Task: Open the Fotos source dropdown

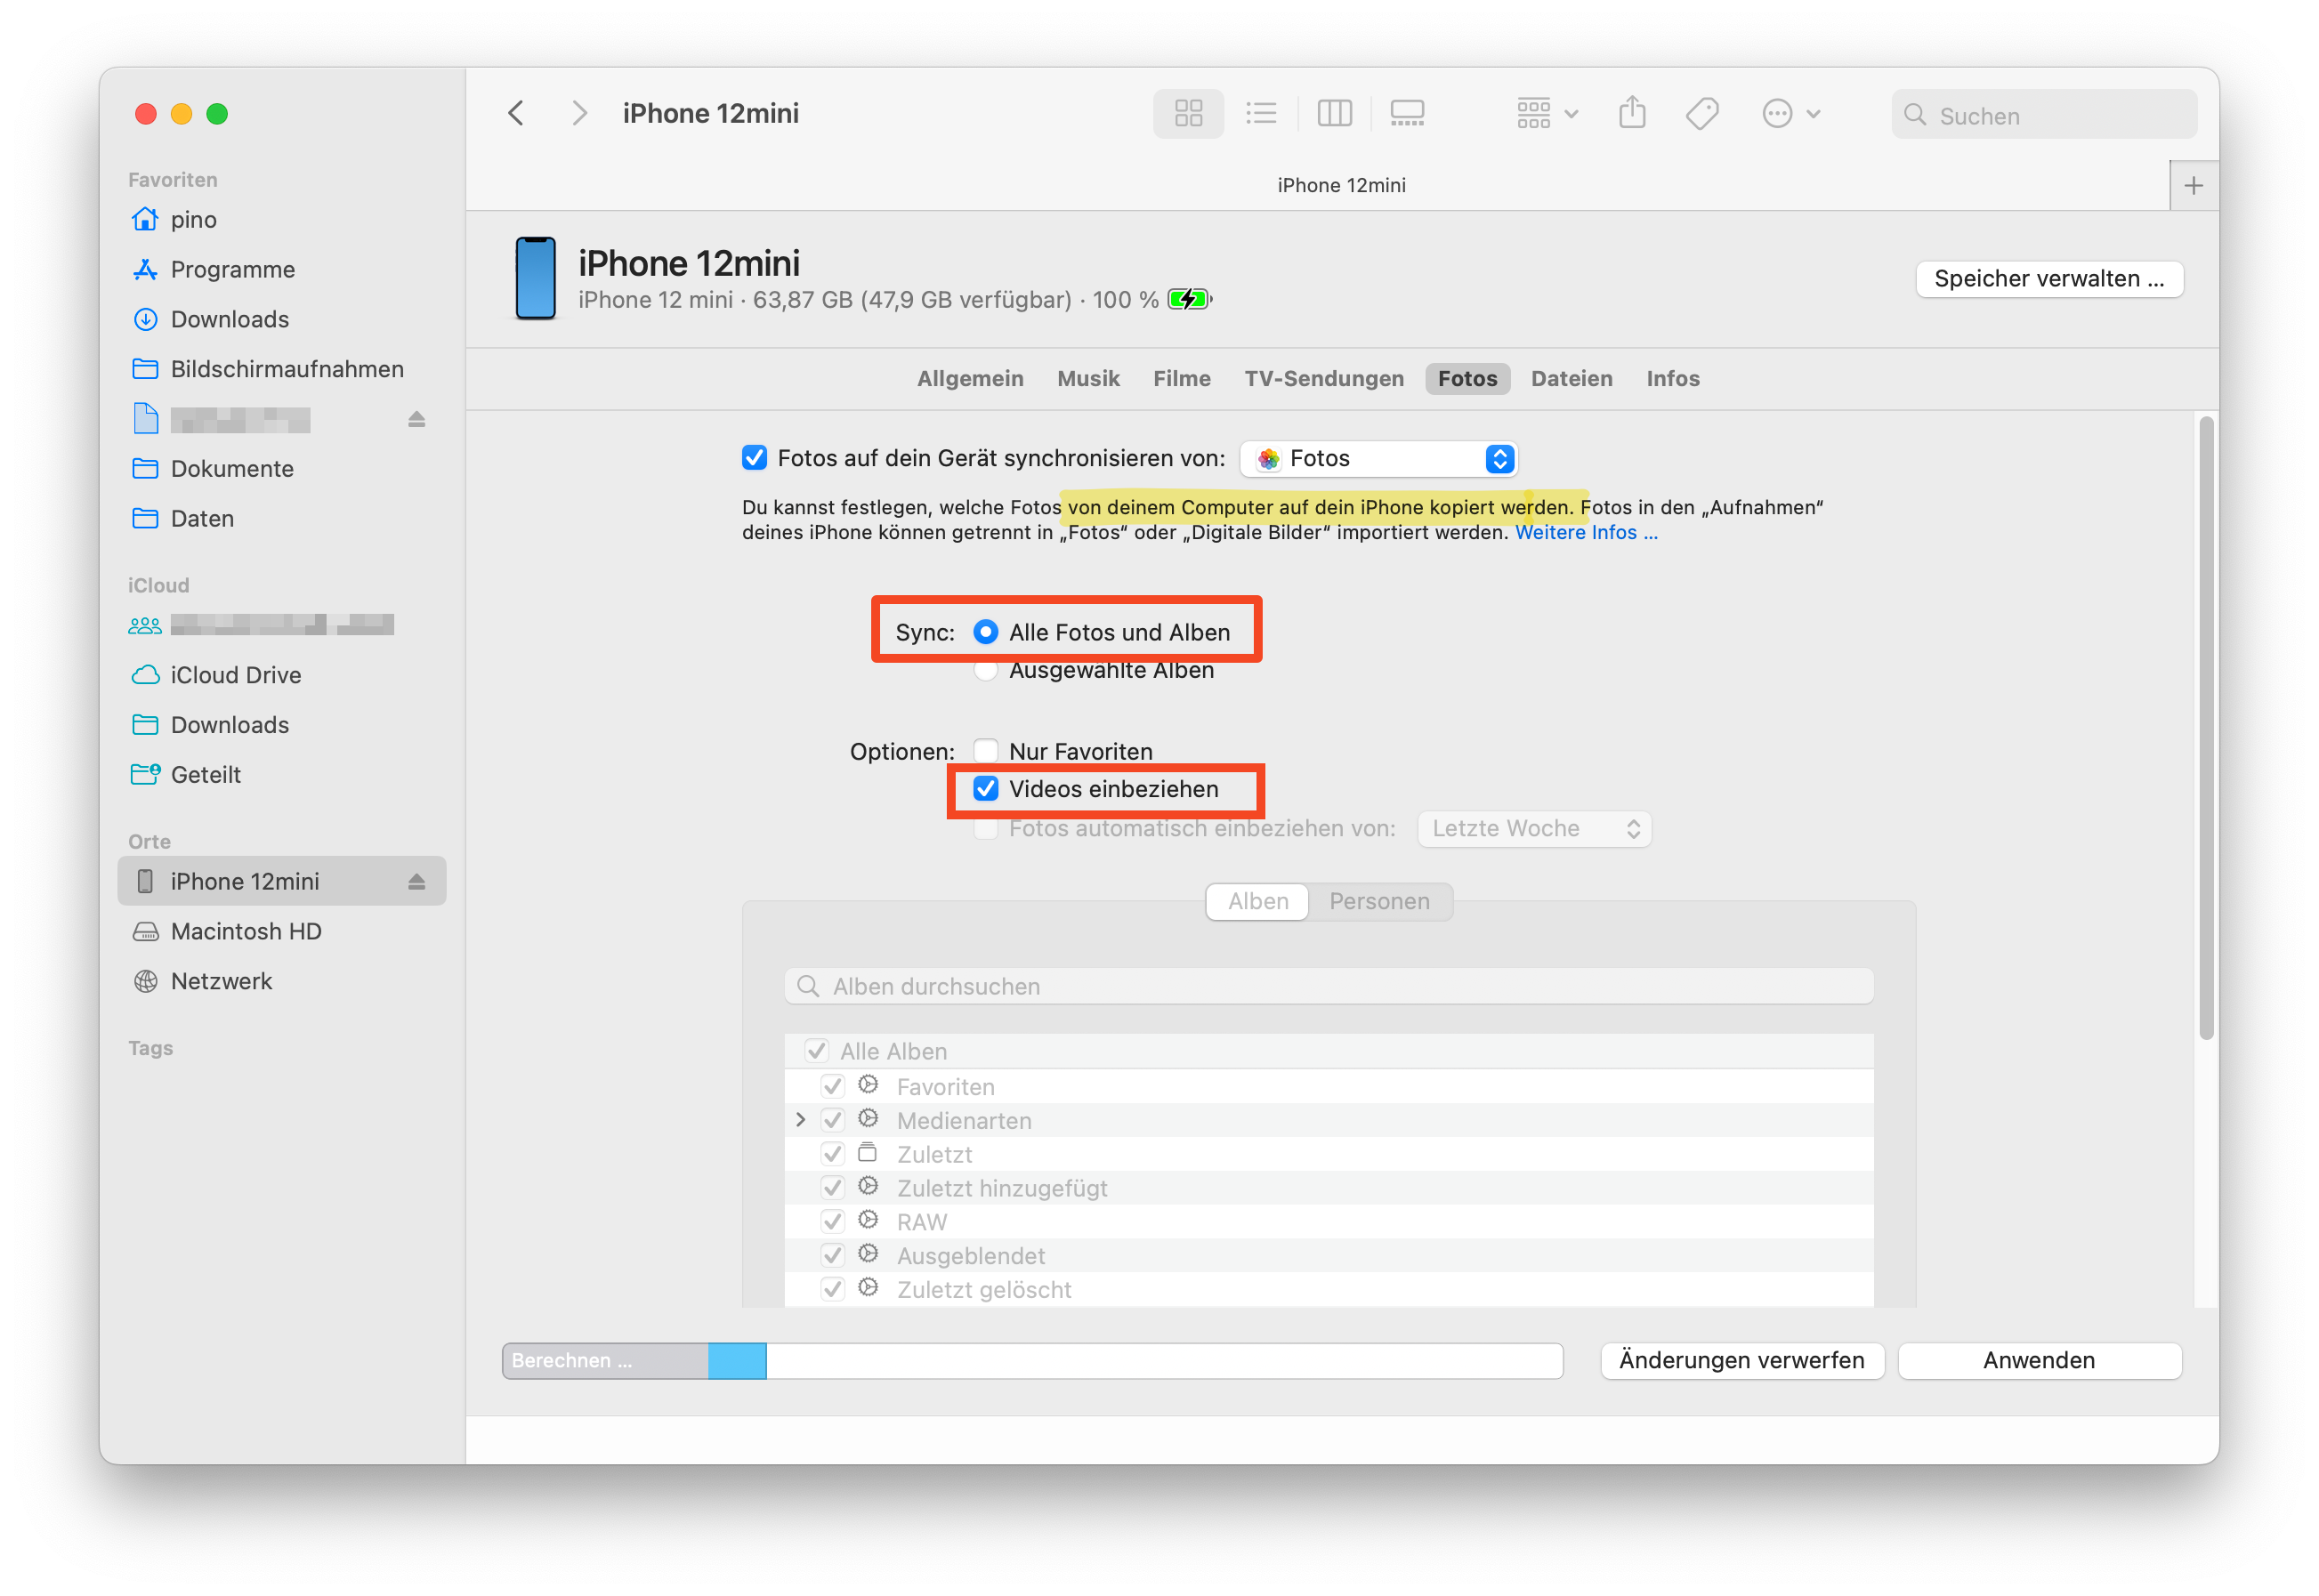Action: 1378,459
